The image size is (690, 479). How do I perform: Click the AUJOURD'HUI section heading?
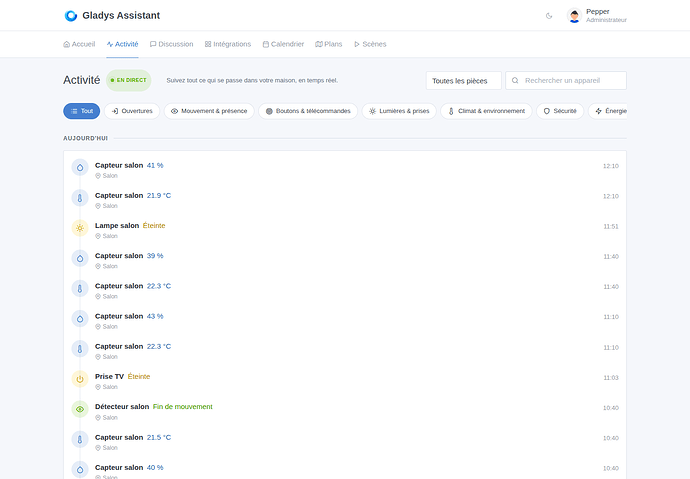coord(85,138)
